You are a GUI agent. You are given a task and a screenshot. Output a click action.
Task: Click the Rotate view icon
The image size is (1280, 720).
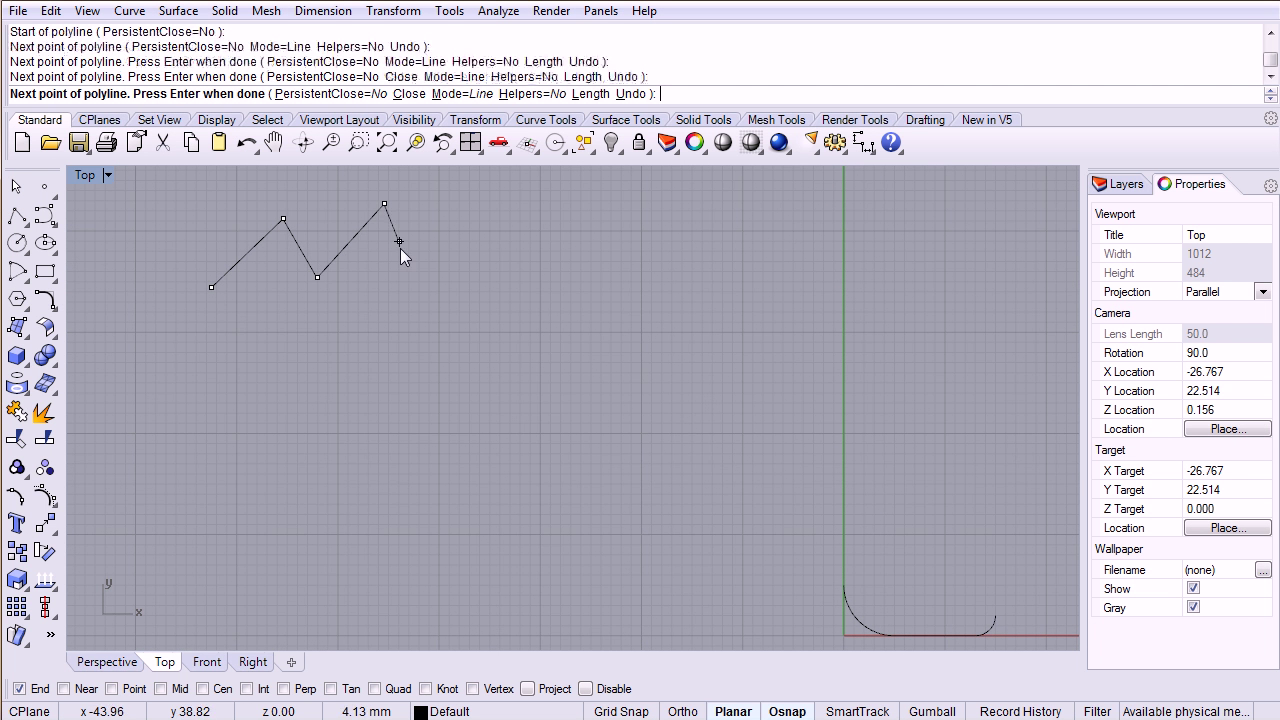(303, 143)
